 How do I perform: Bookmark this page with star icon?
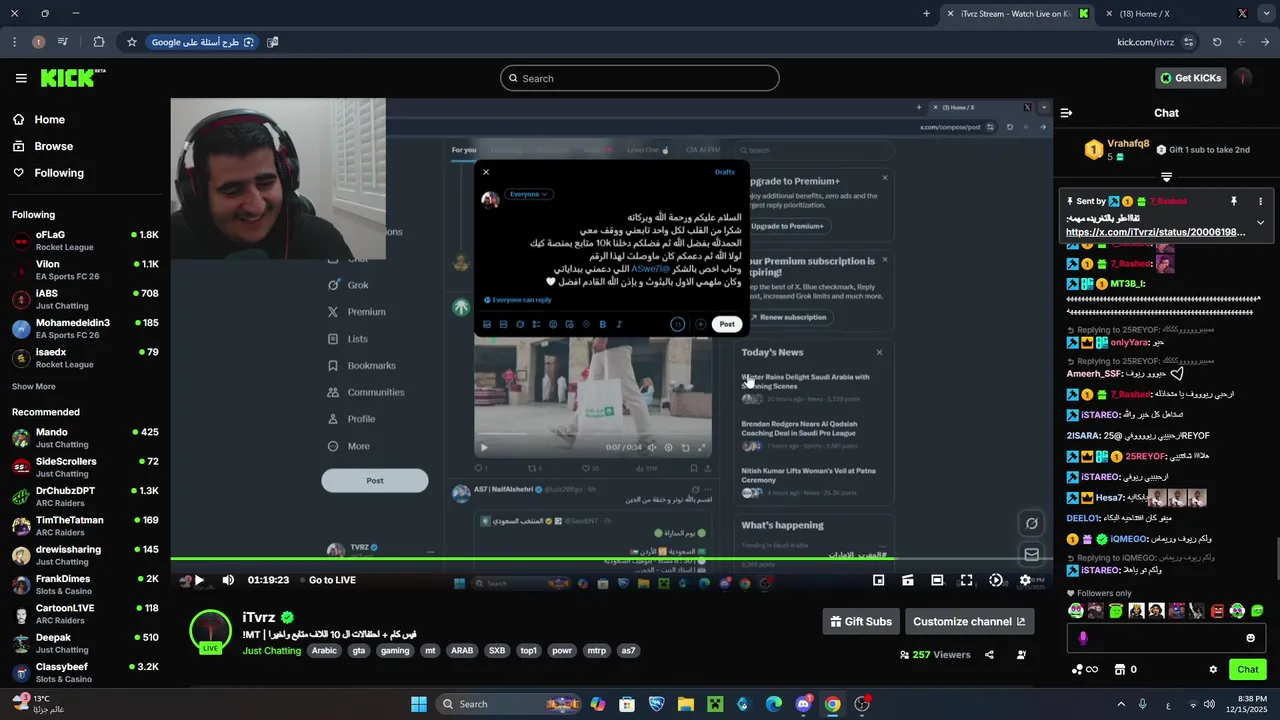[131, 42]
